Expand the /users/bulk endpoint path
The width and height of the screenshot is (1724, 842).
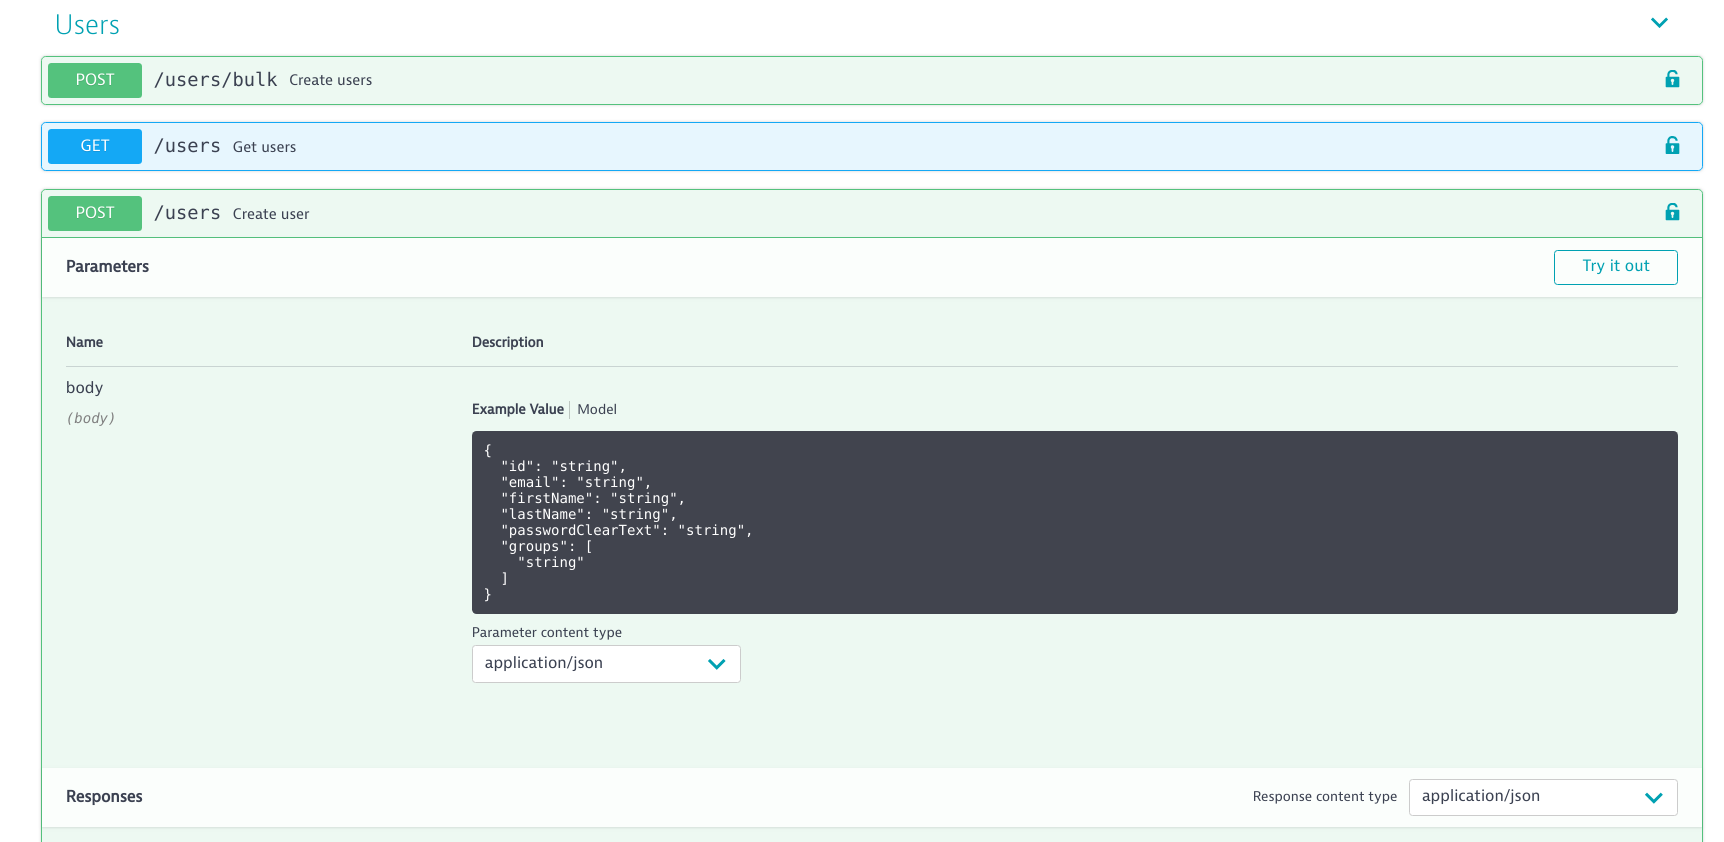[215, 80]
